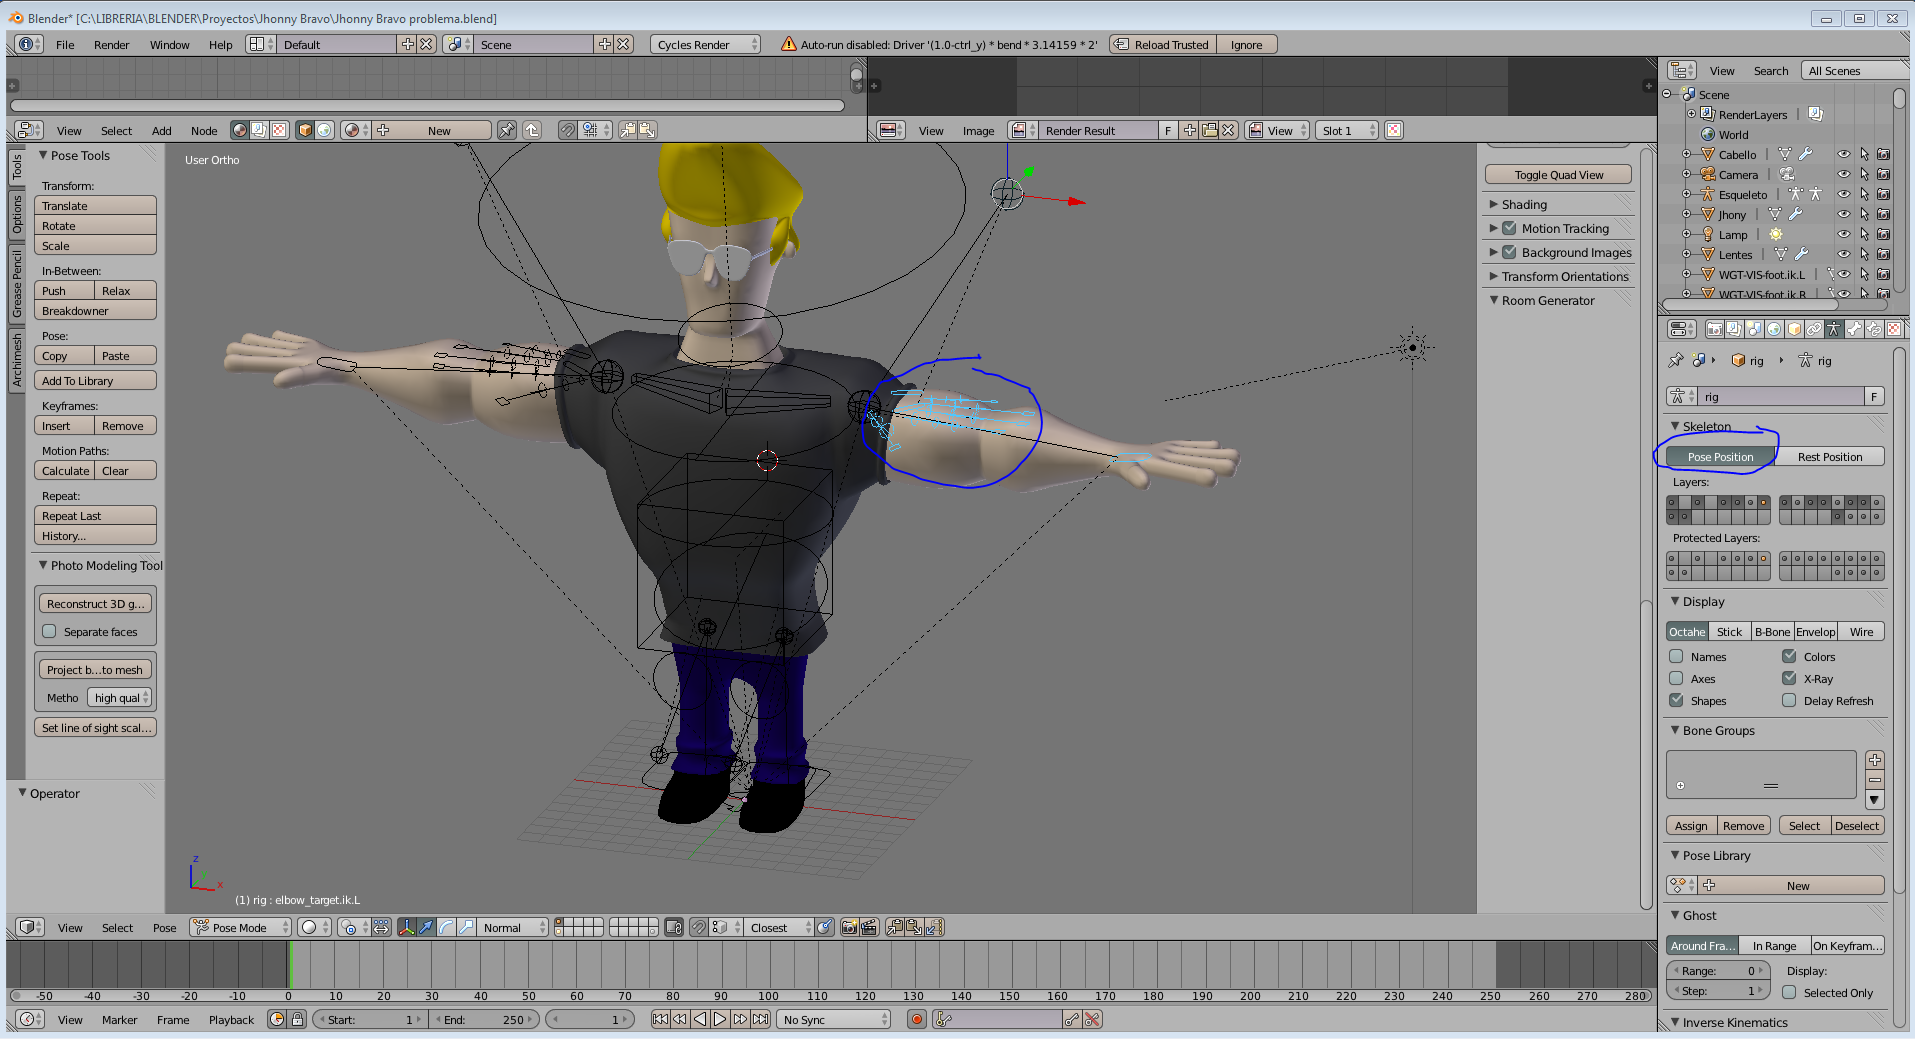Click the translate manipulator arrow icon
Viewport: 1915px width, 1039px height.
[x=426, y=927]
